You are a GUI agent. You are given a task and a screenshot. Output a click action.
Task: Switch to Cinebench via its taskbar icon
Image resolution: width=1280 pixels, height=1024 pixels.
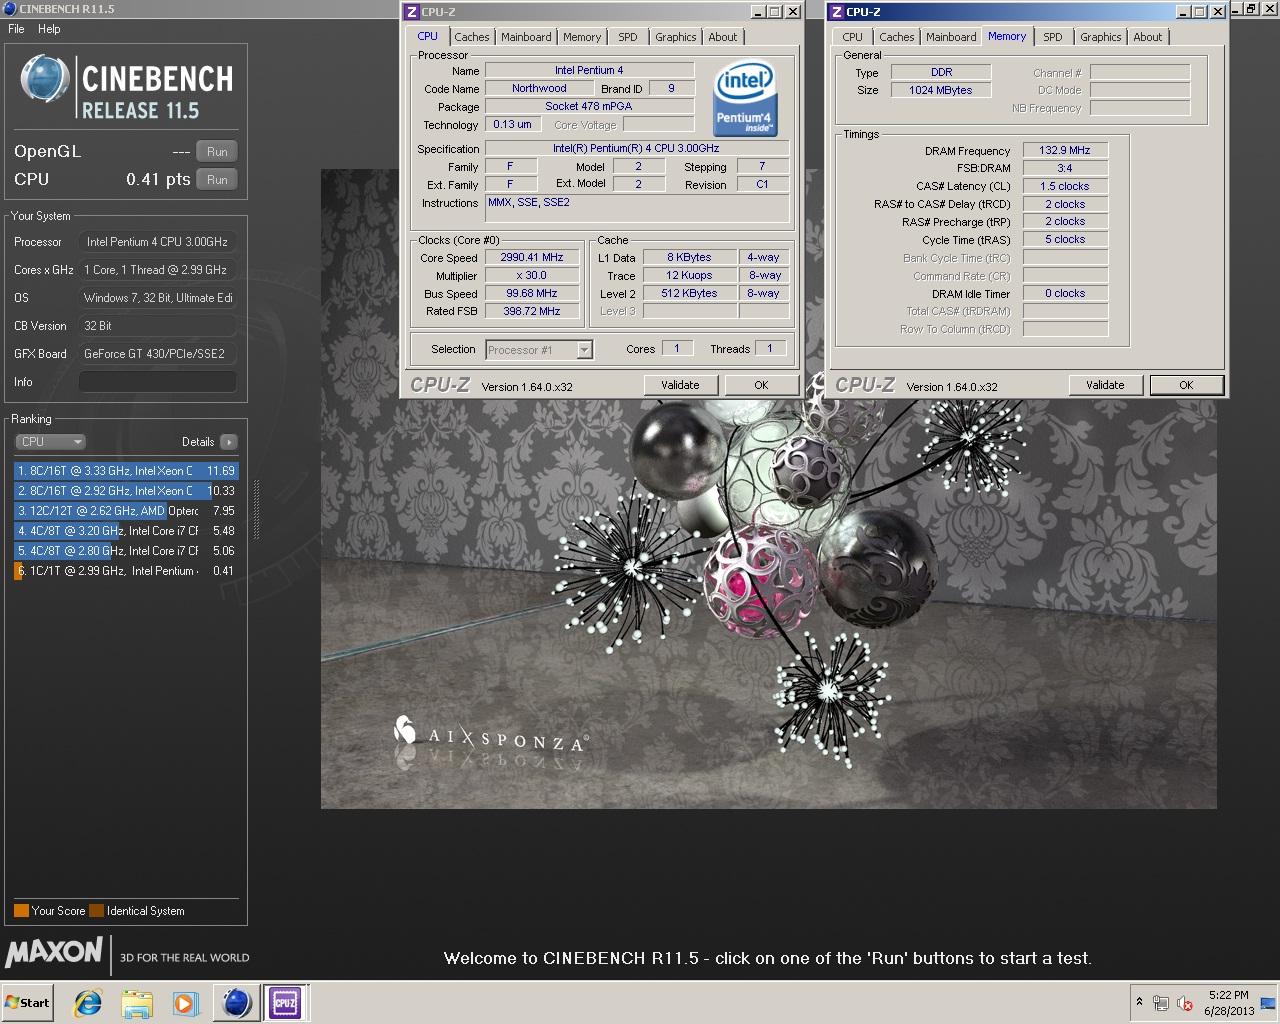237,1002
